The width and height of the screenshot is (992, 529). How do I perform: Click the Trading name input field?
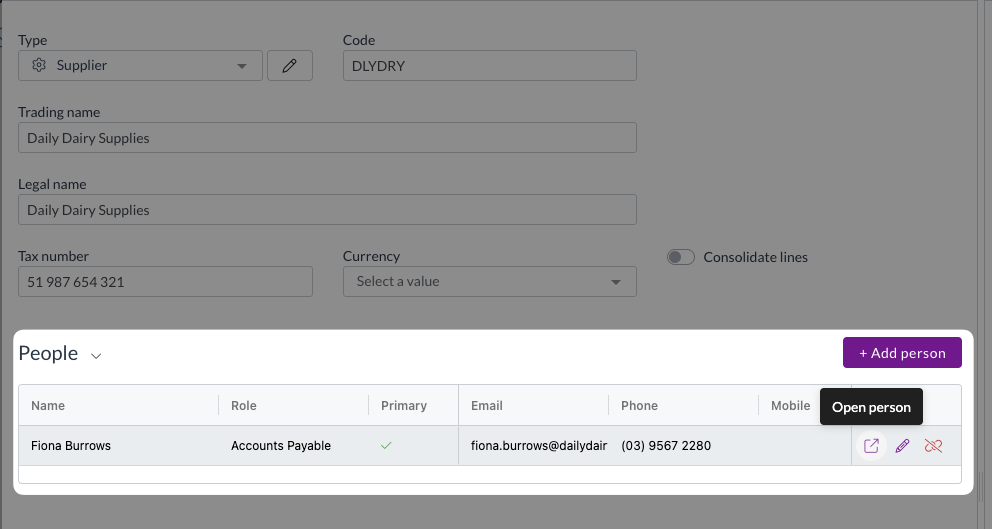[x=327, y=138]
